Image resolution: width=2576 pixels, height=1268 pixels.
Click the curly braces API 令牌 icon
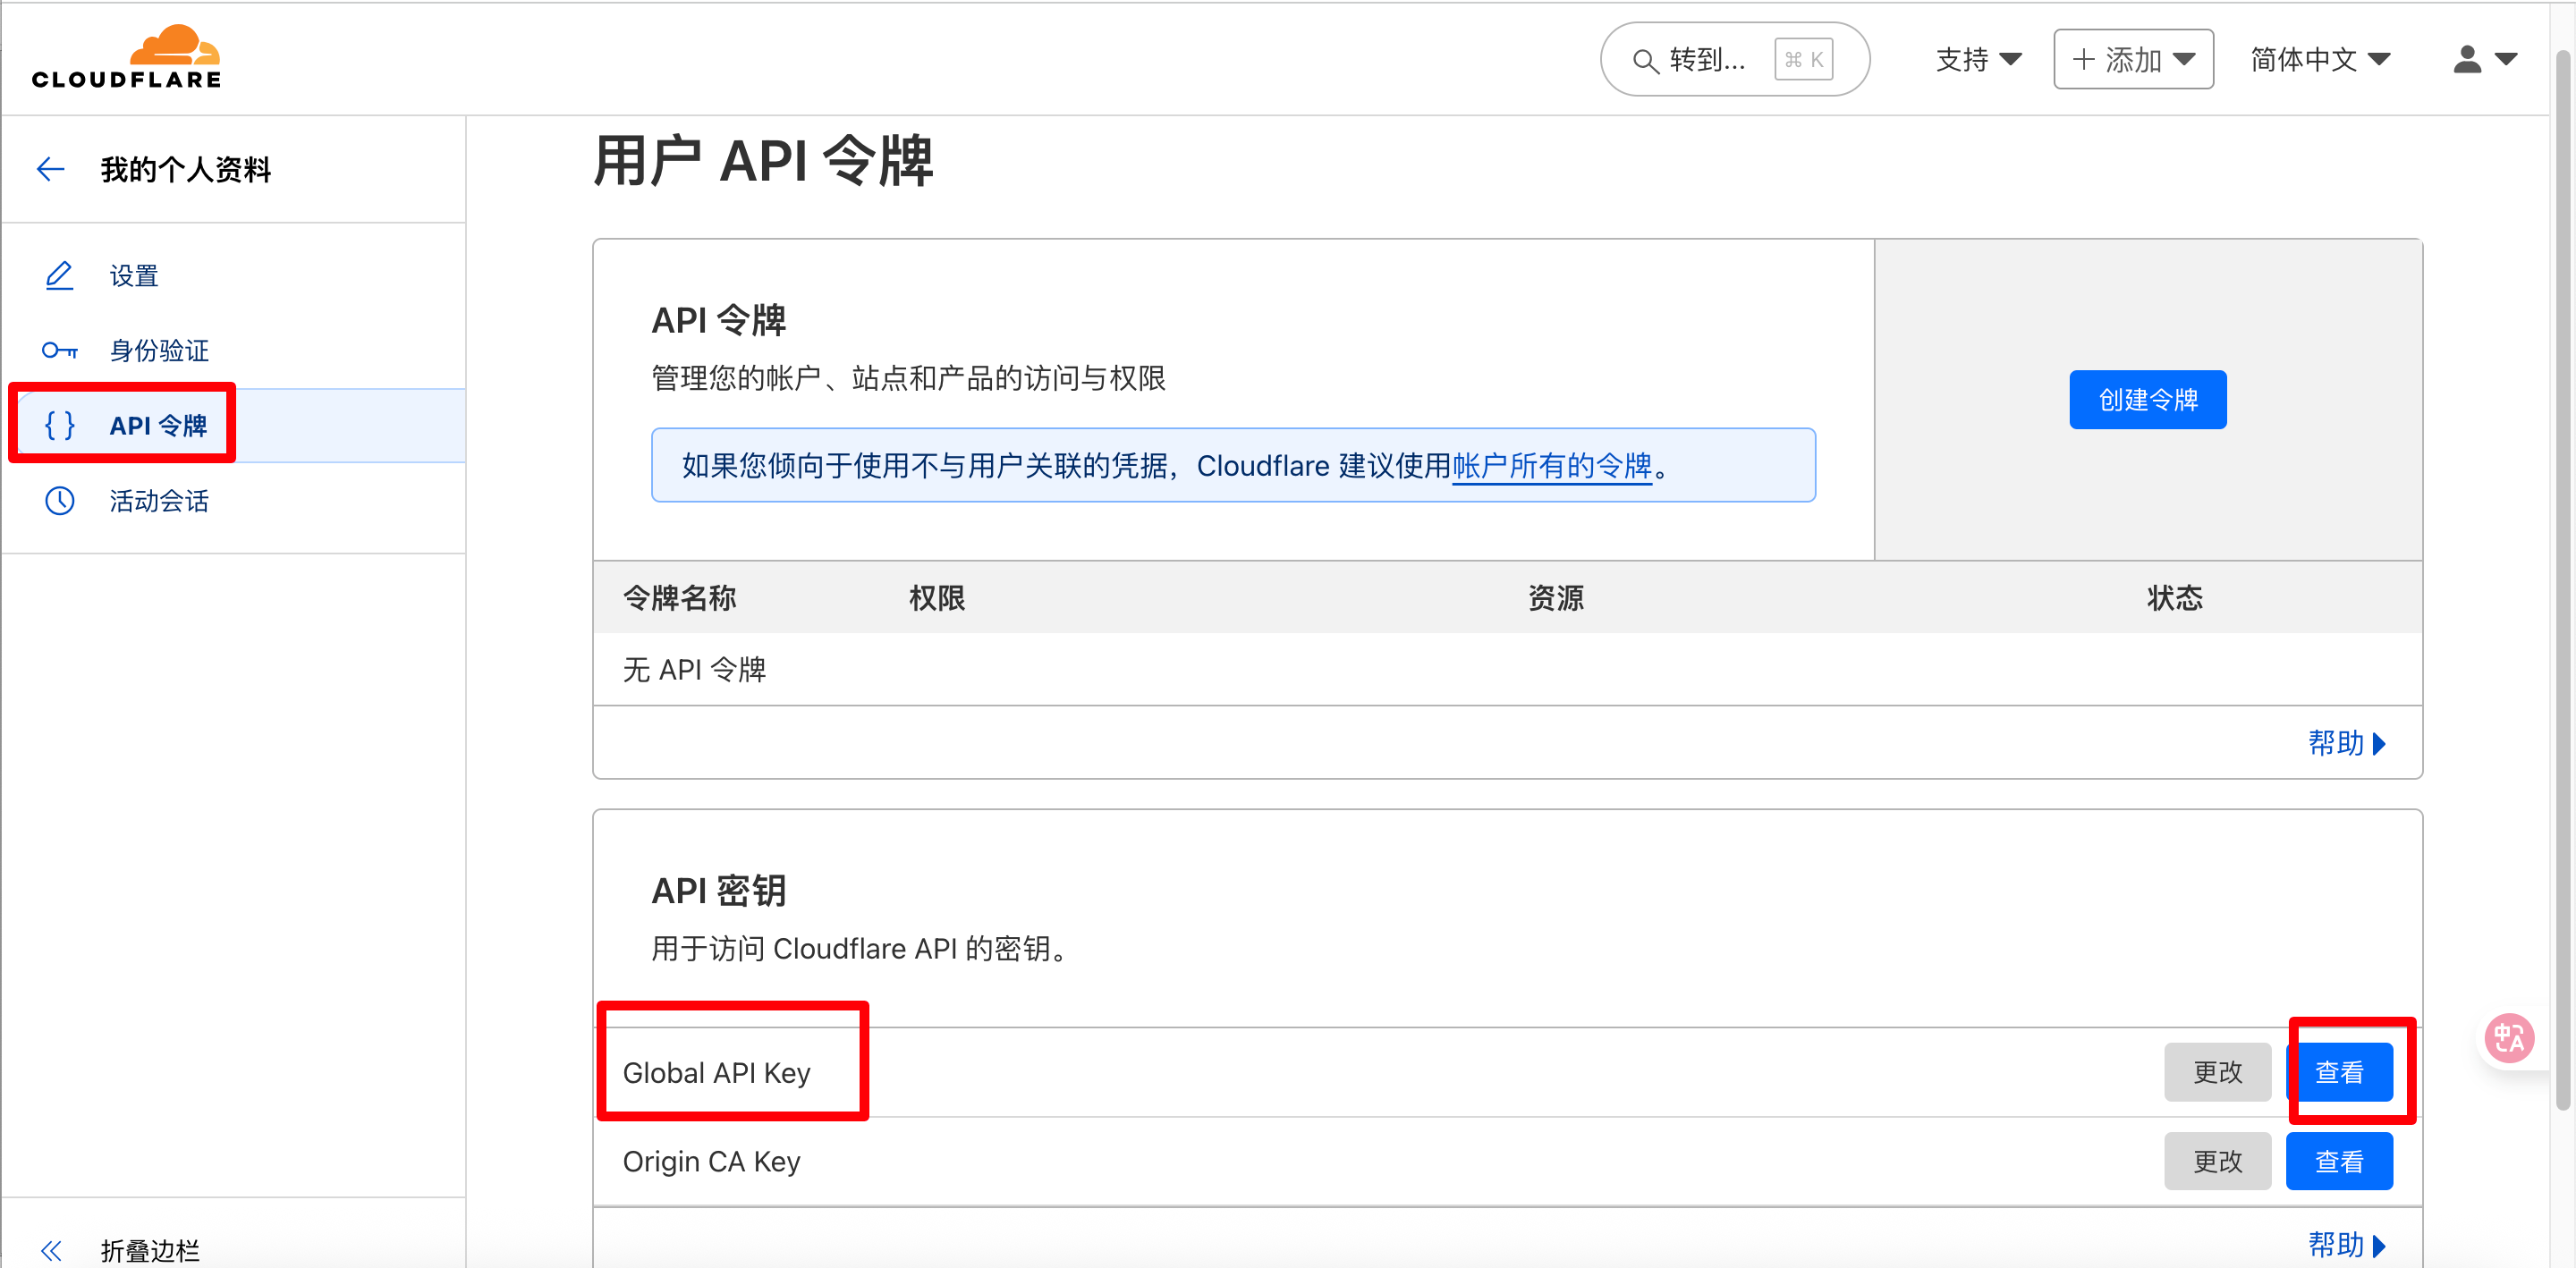point(59,426)
